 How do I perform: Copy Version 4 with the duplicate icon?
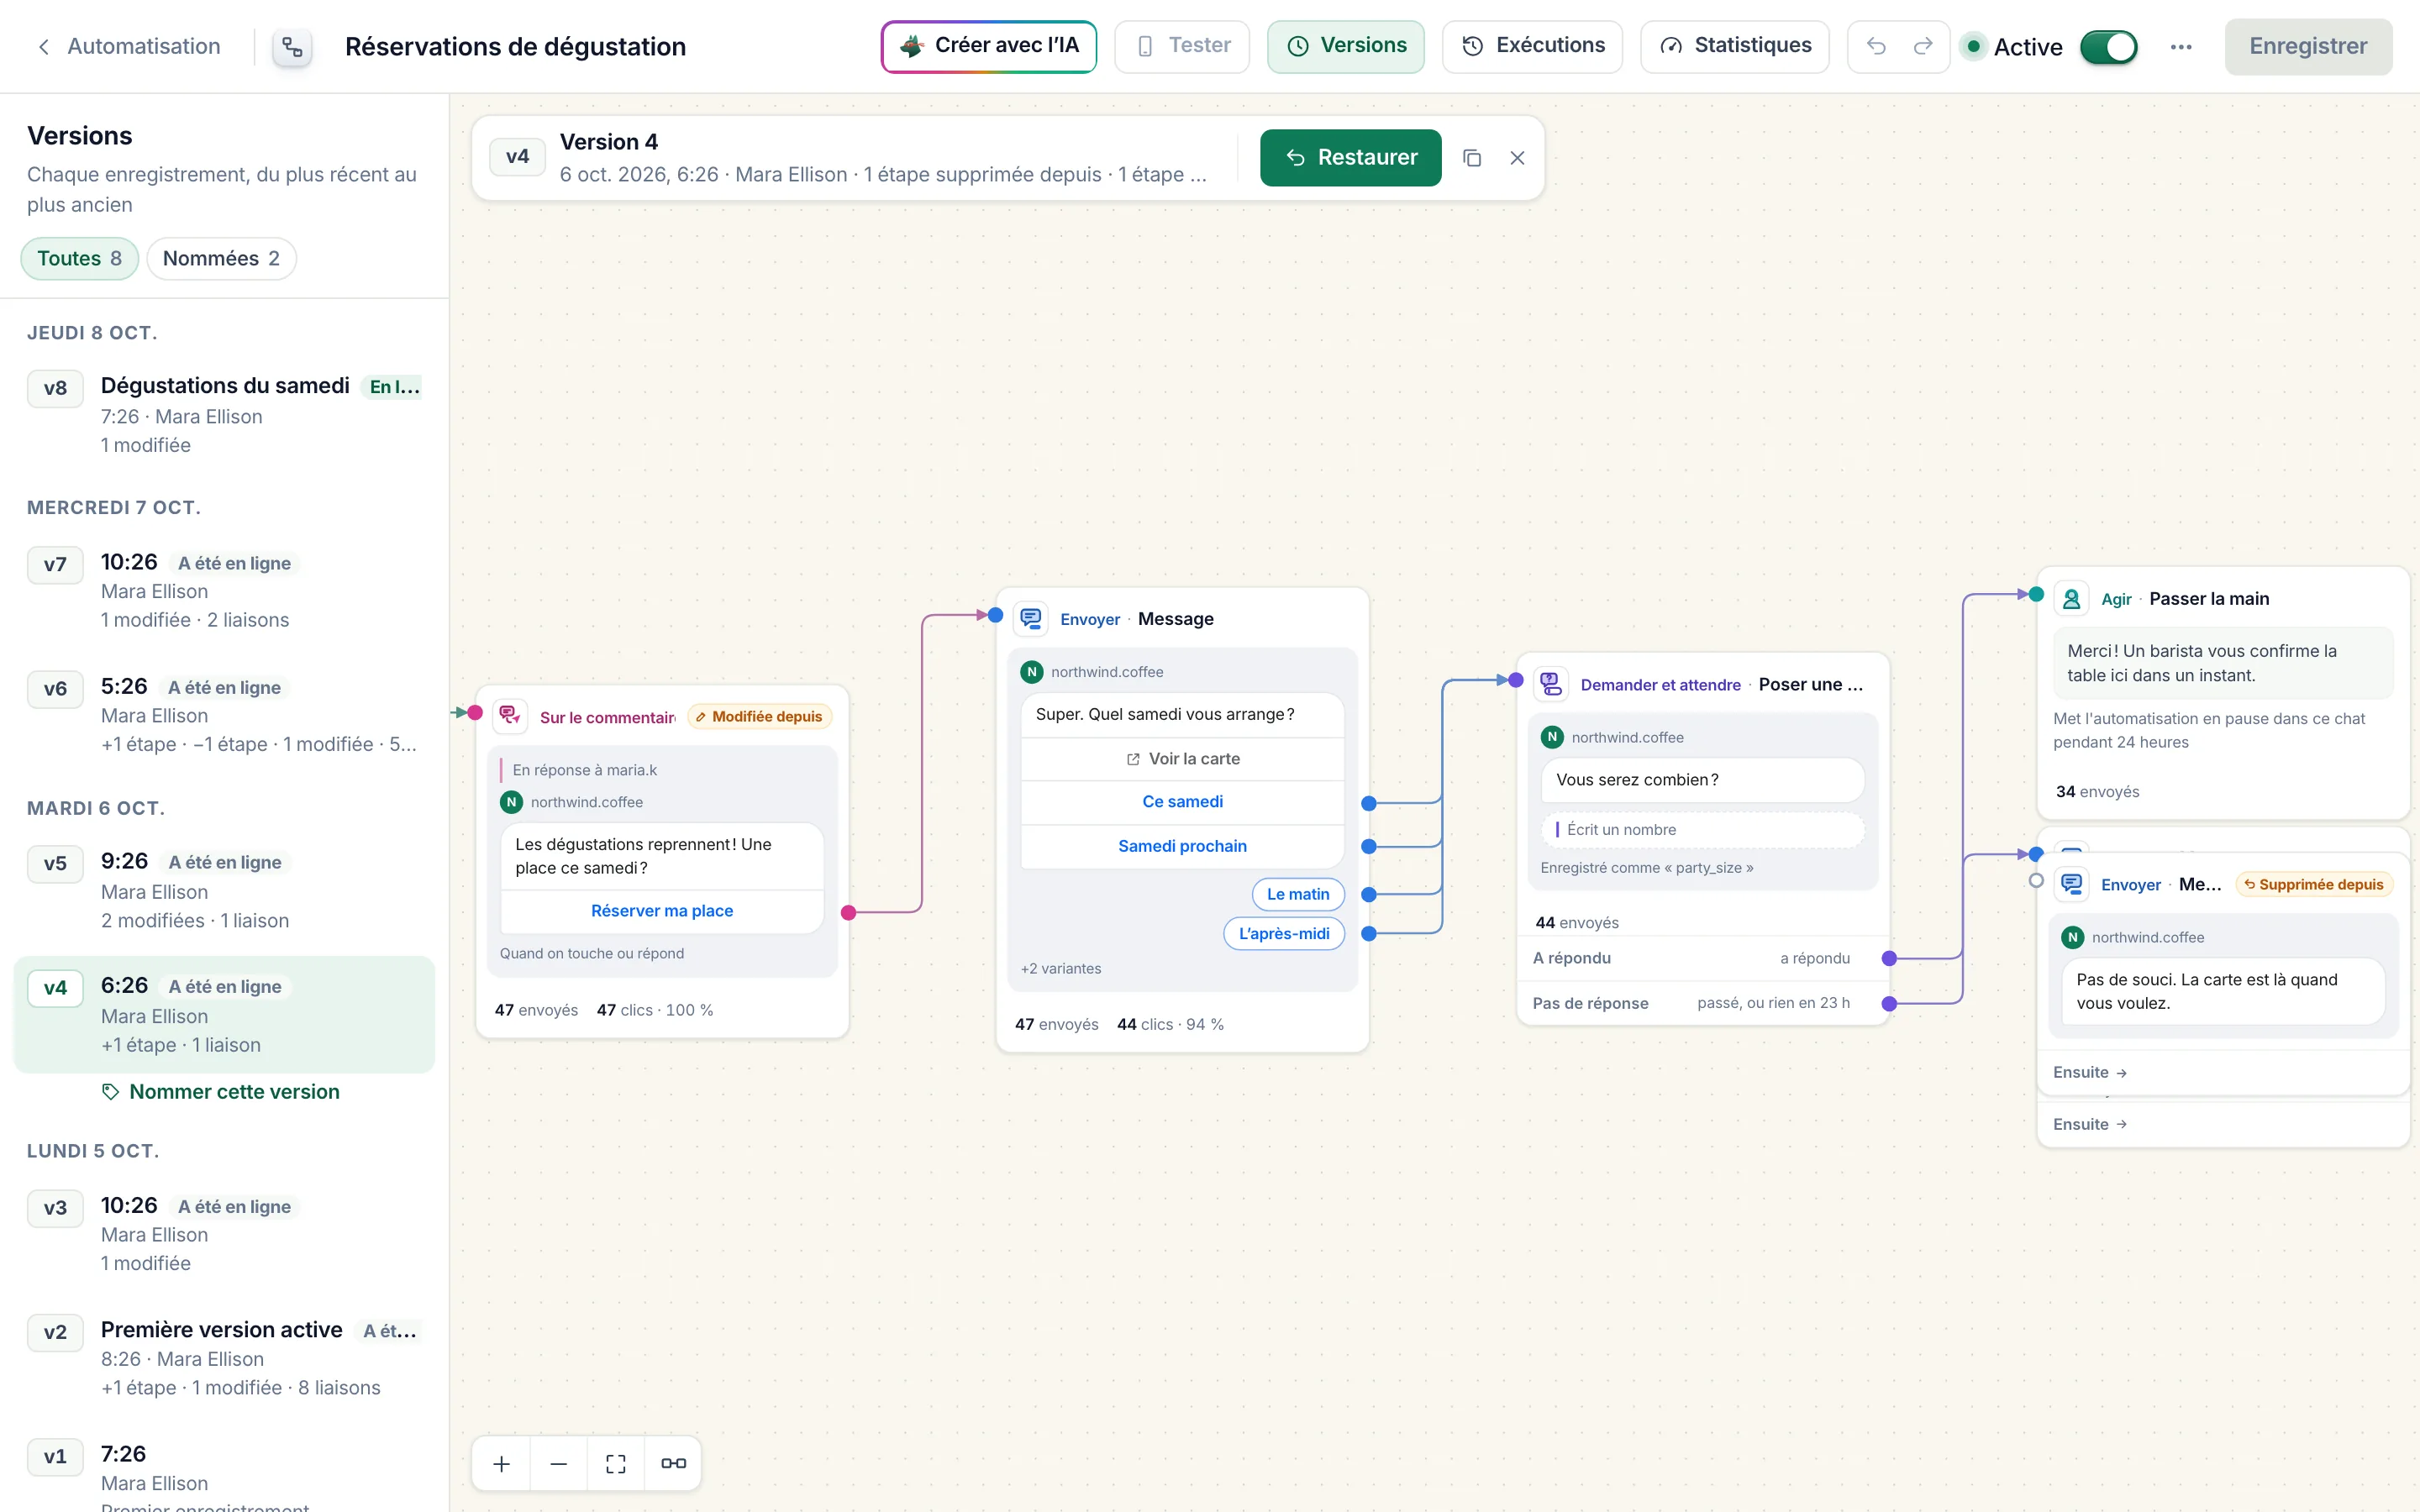pyautogui.click(x=1472, y=158)
